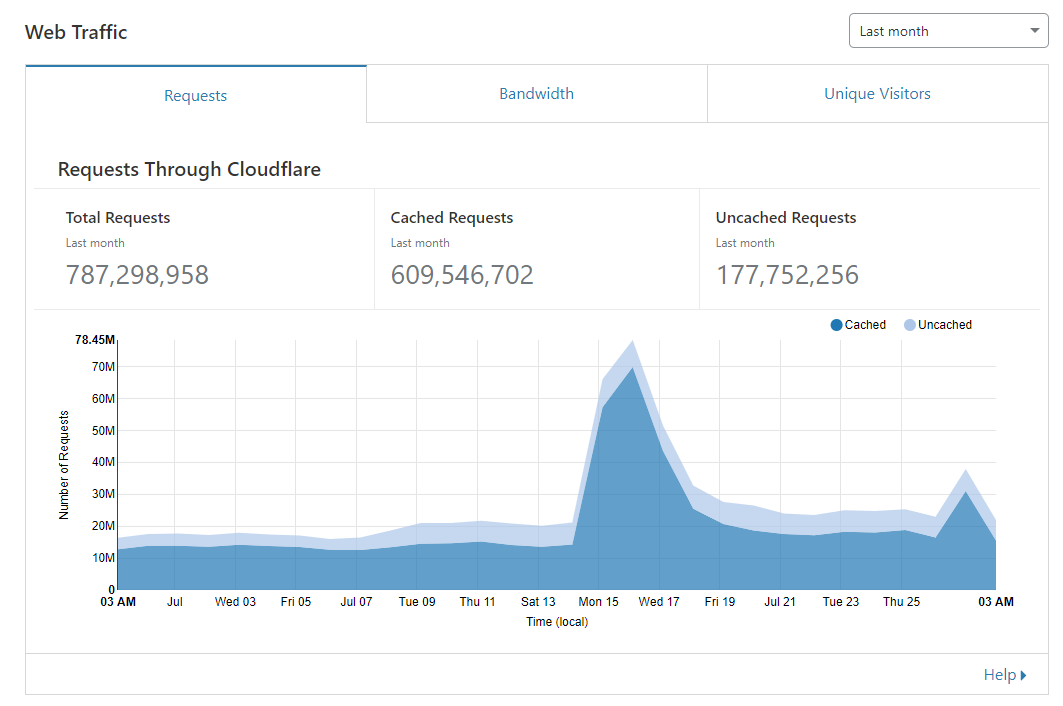1063x706 pixels.
Task: Click the Time (local) axis title
Action: (557, 622)
